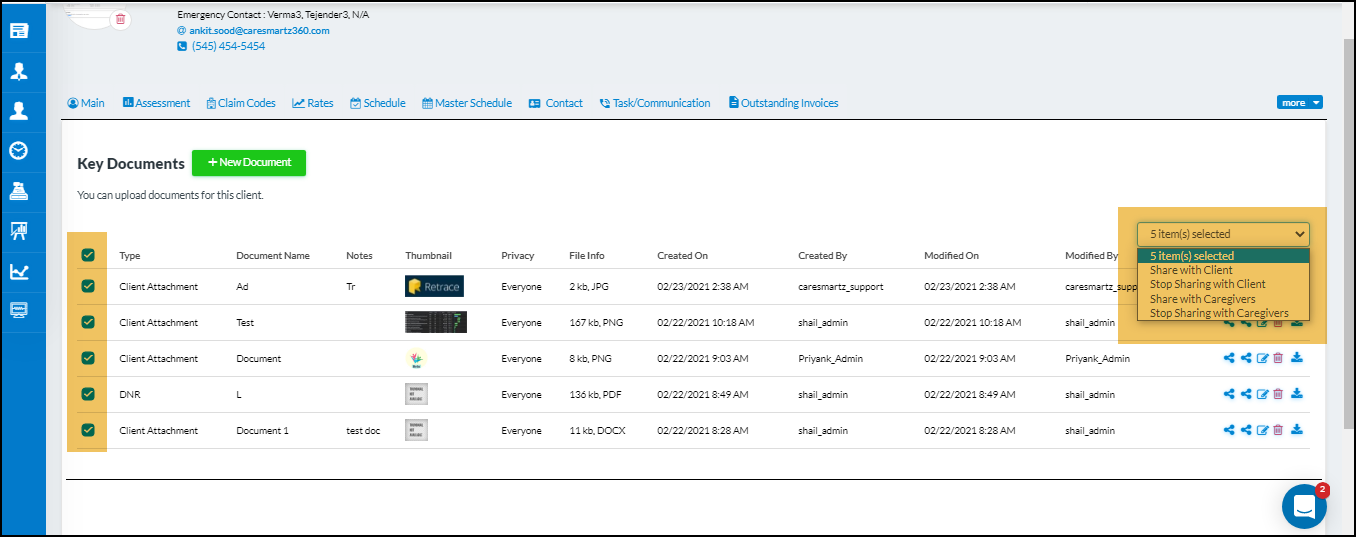Delete the profile photo with trash icon
The width and height of the screenshot is (1356, 537).
point(120,19)
